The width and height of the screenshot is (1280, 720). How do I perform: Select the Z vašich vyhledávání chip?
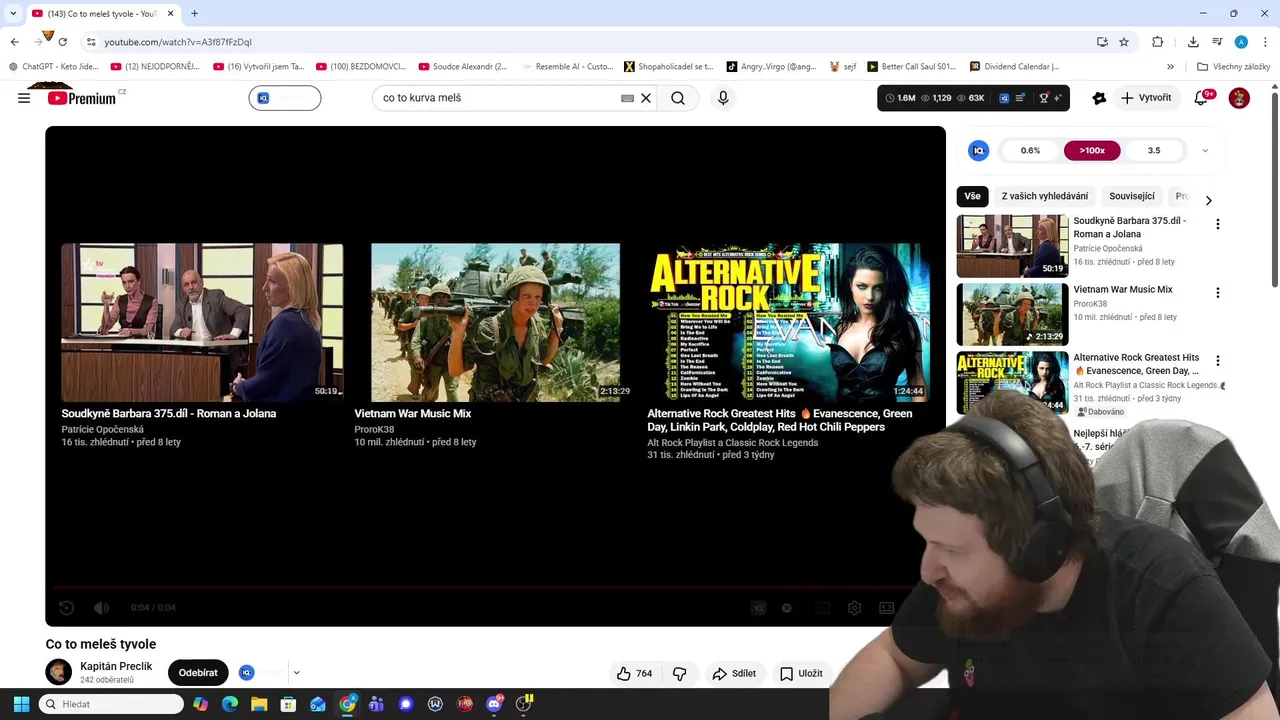[1045, 196]
